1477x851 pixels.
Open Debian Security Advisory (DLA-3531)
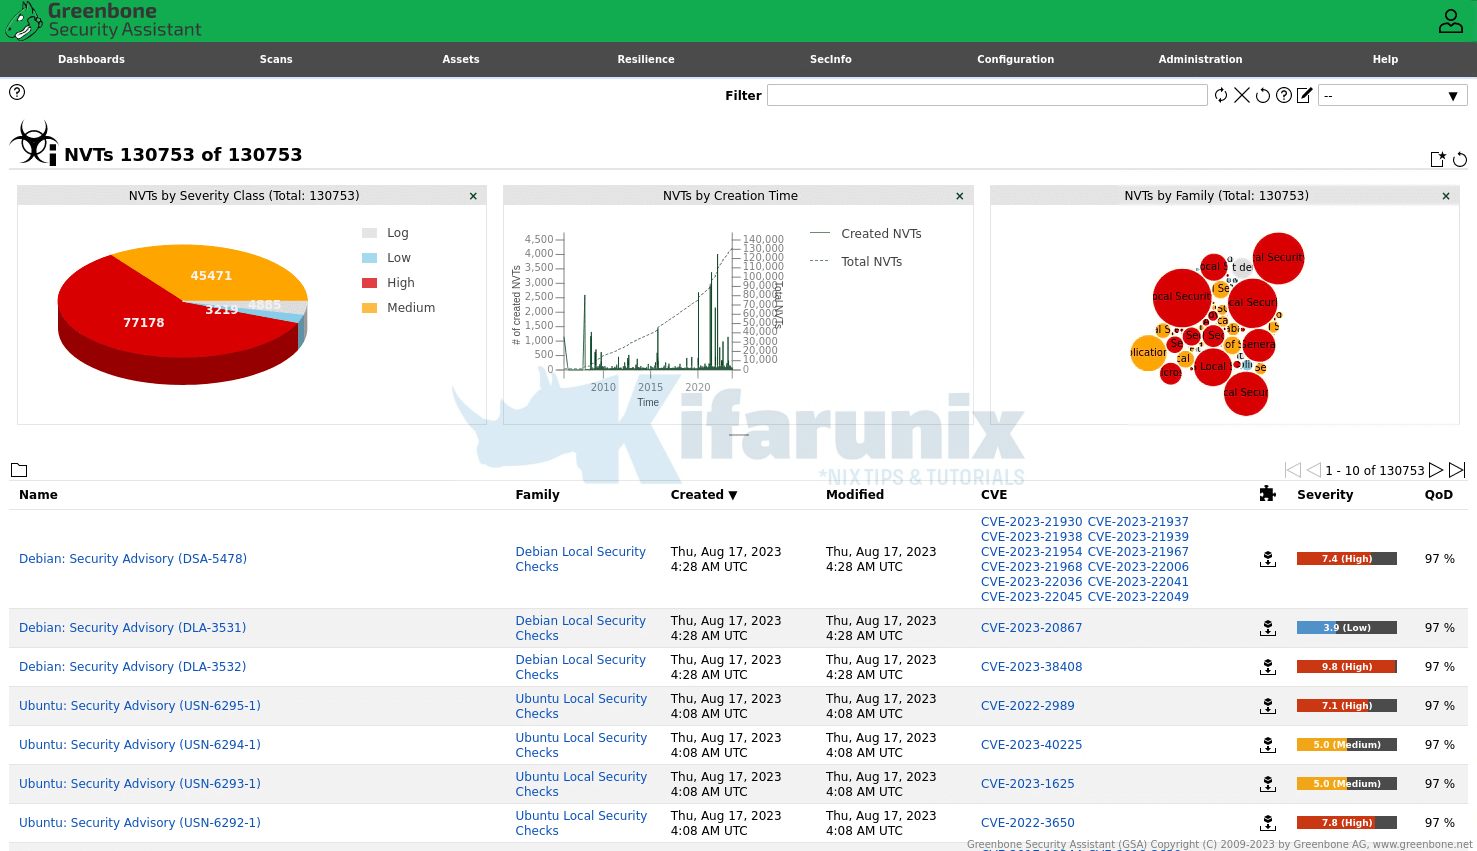133,628
